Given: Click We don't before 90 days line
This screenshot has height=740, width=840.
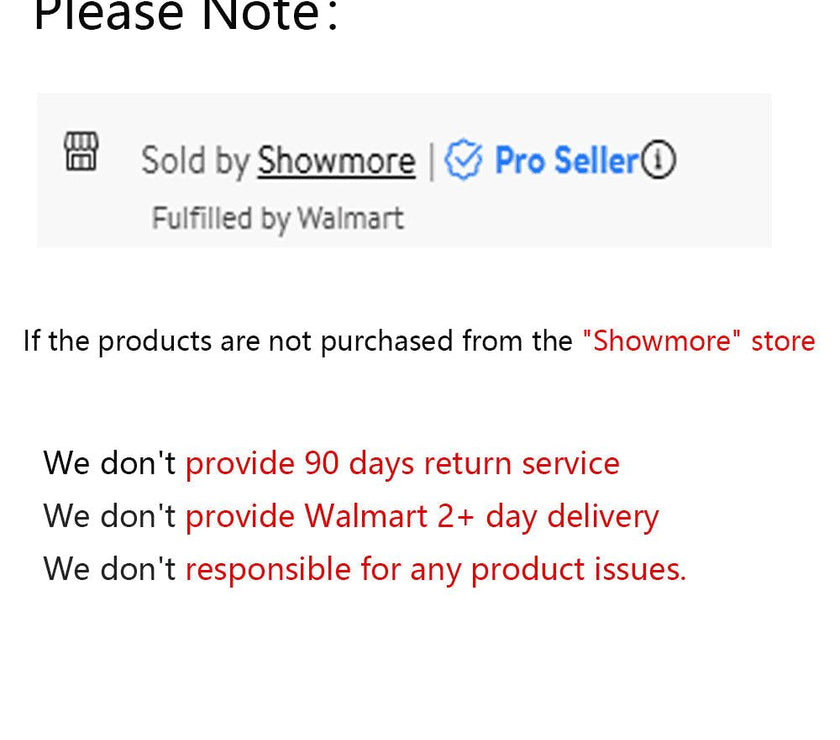Looking at the screenshot, I should click(x=110, y=463).
